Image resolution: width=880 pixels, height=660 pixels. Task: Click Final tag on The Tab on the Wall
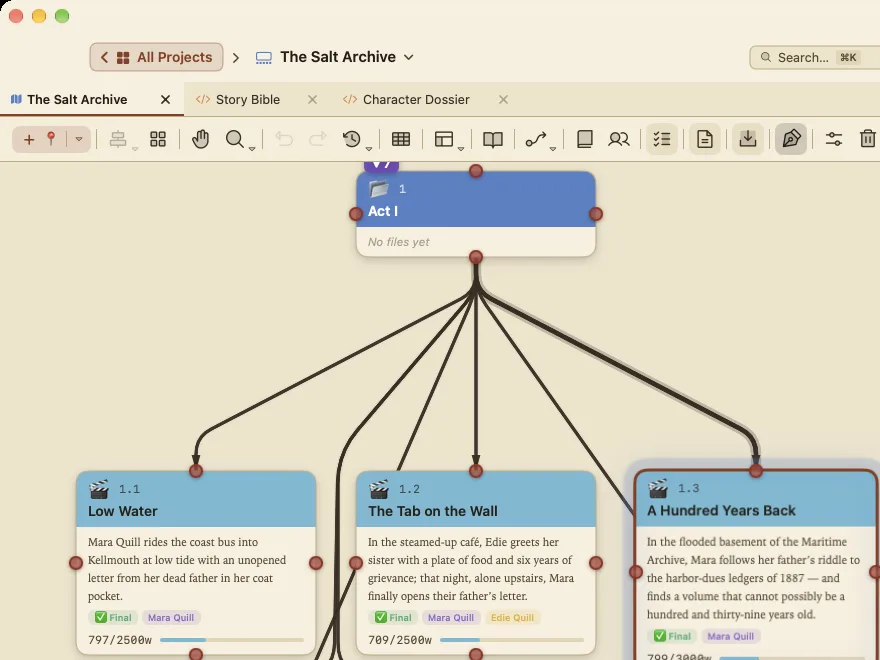[x=393, y=617]
